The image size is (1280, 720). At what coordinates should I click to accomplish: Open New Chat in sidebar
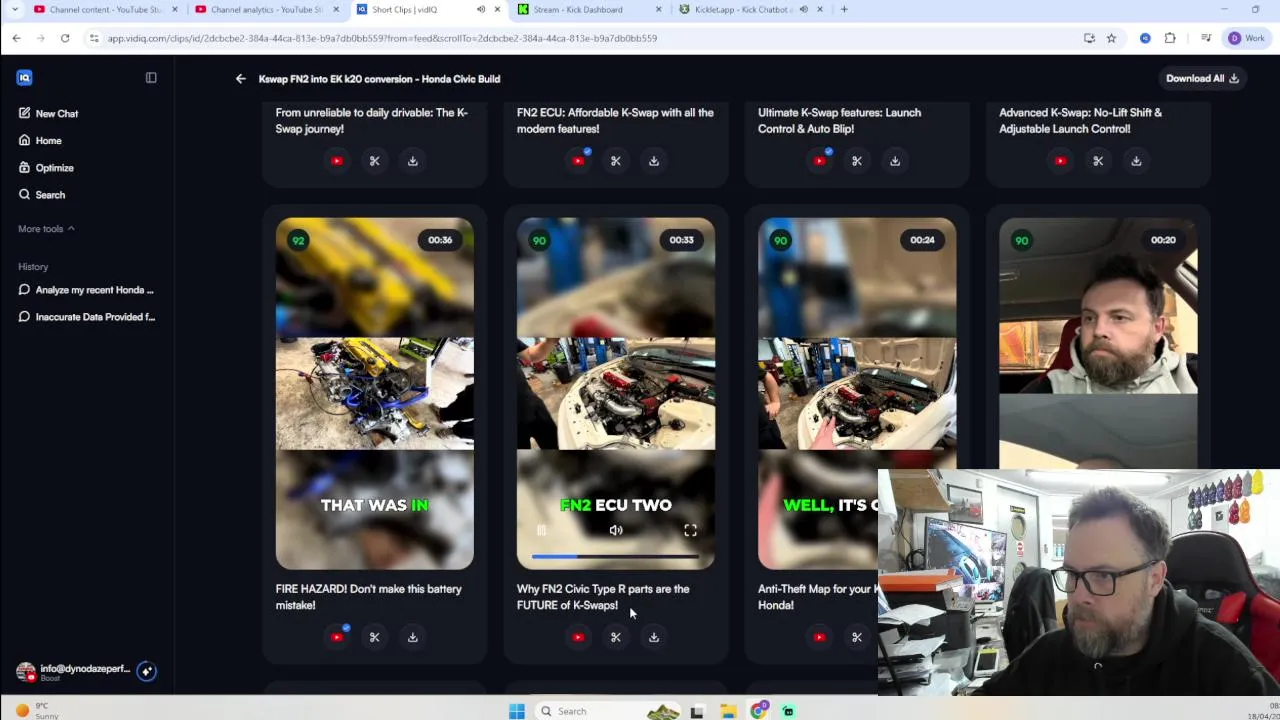(x=48, y=114)
